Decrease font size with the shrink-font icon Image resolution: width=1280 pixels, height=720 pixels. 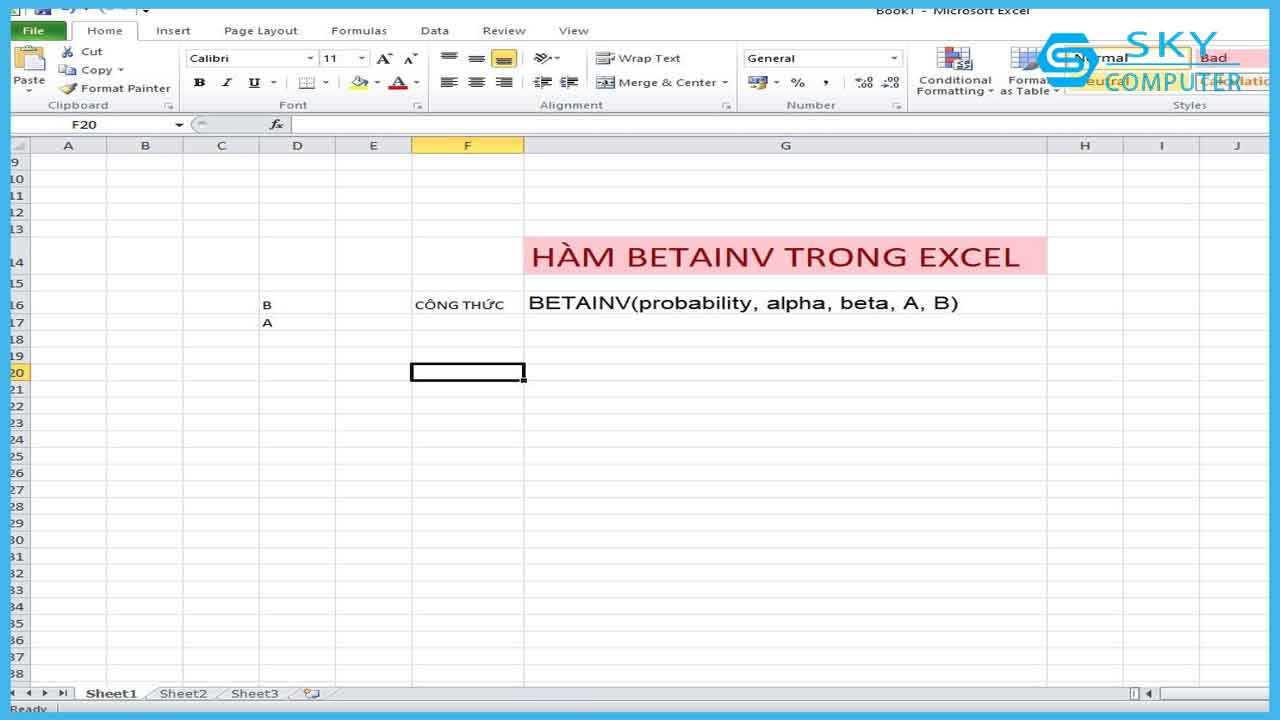coord(410,59)
